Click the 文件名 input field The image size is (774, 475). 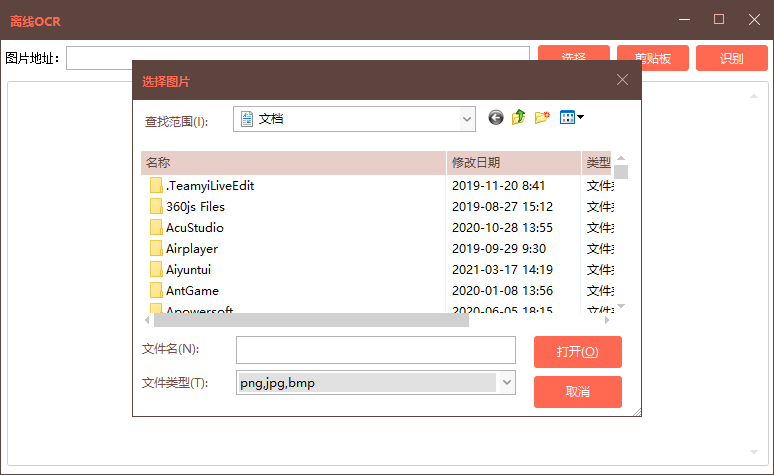click(x=375, y=350)
